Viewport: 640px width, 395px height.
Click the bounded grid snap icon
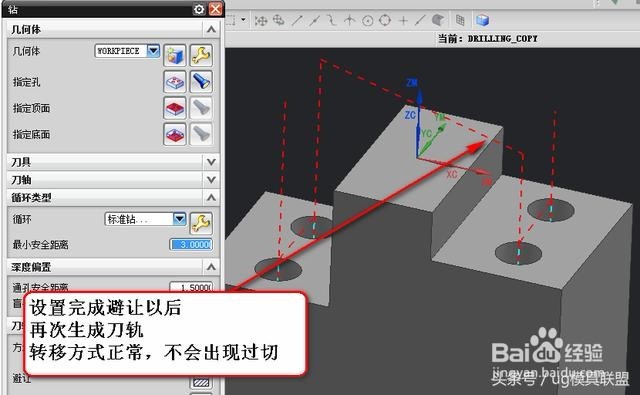460,20
